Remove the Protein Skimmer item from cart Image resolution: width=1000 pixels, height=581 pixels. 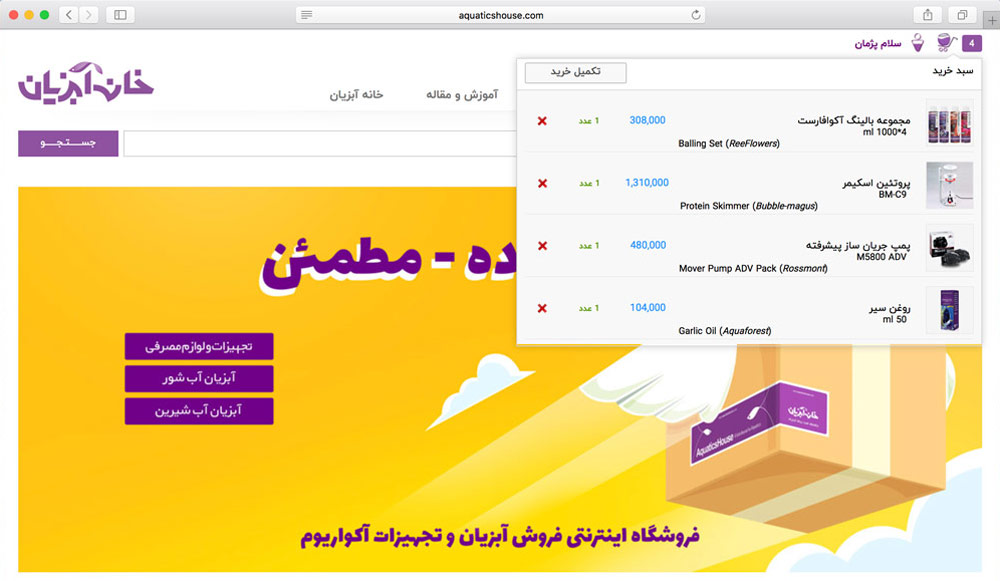(542, 184)
